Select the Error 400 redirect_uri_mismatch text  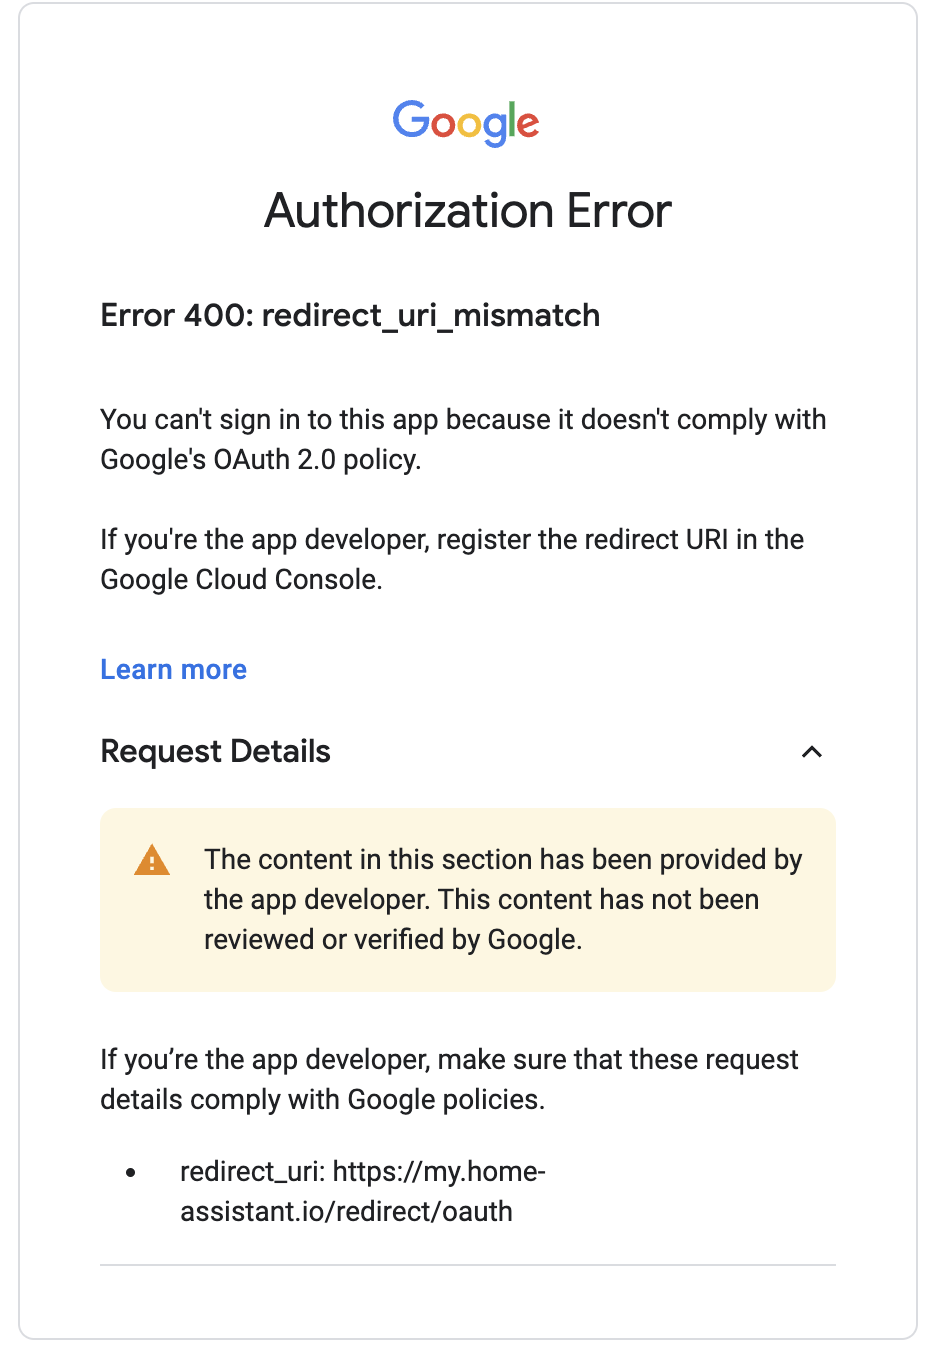[350, 315]
